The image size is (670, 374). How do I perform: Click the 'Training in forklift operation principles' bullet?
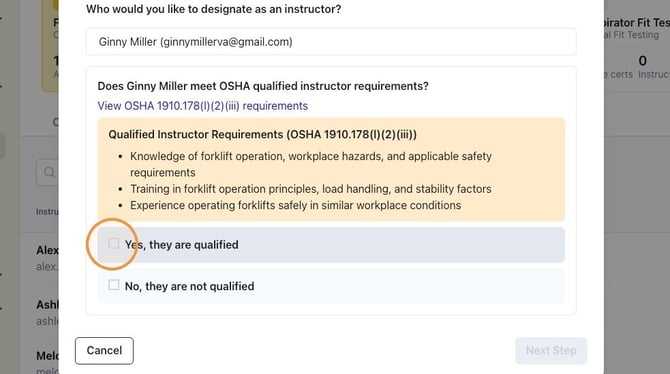click(x=311, y=189)
